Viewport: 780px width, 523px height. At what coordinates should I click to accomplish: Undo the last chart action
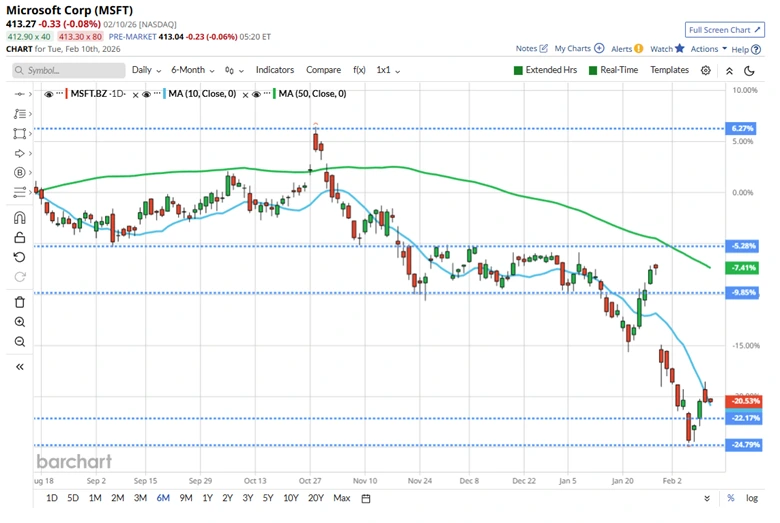coord(19,257)
